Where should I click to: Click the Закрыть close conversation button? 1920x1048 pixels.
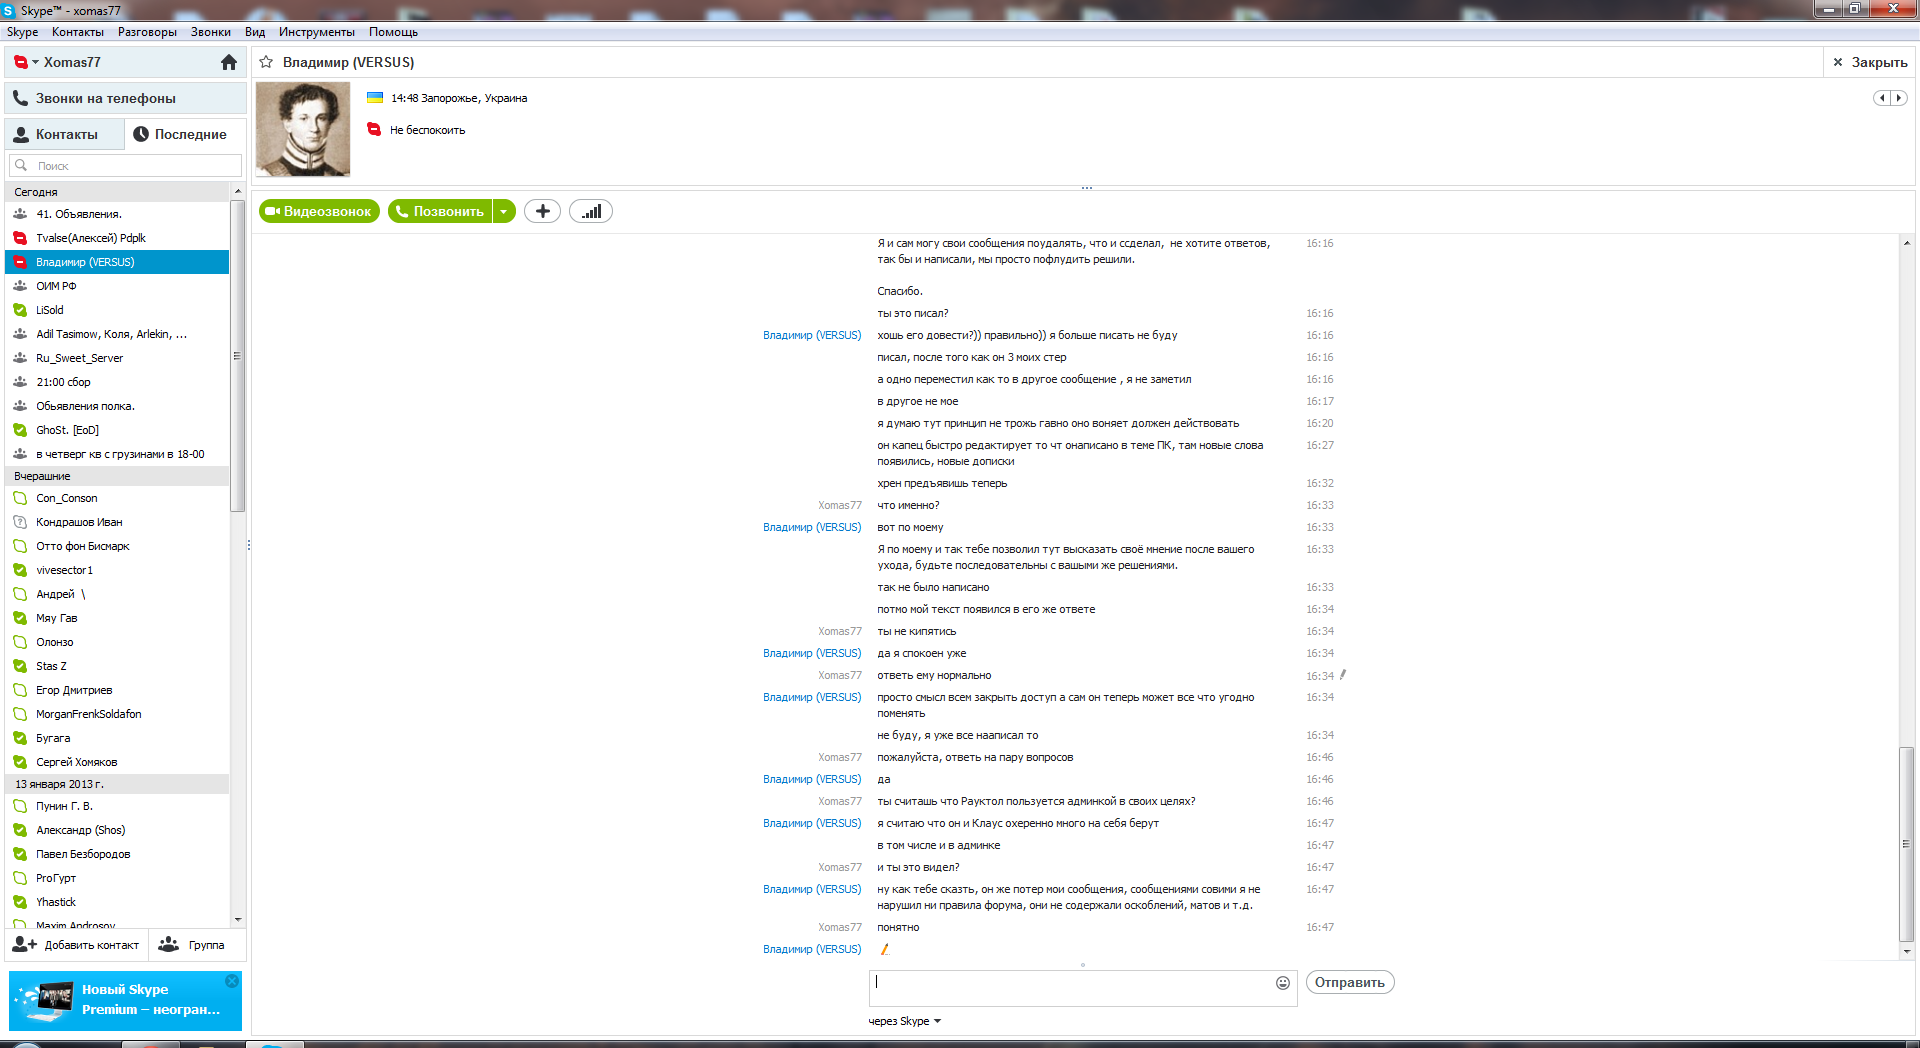(x=1869, y=62)
